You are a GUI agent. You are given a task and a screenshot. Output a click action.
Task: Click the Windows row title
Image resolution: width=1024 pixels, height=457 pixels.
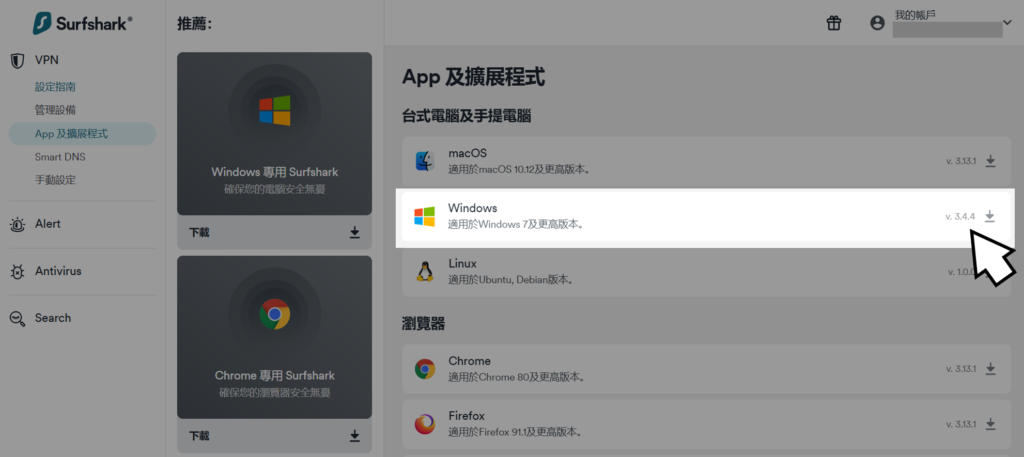(x=473, y=208)
